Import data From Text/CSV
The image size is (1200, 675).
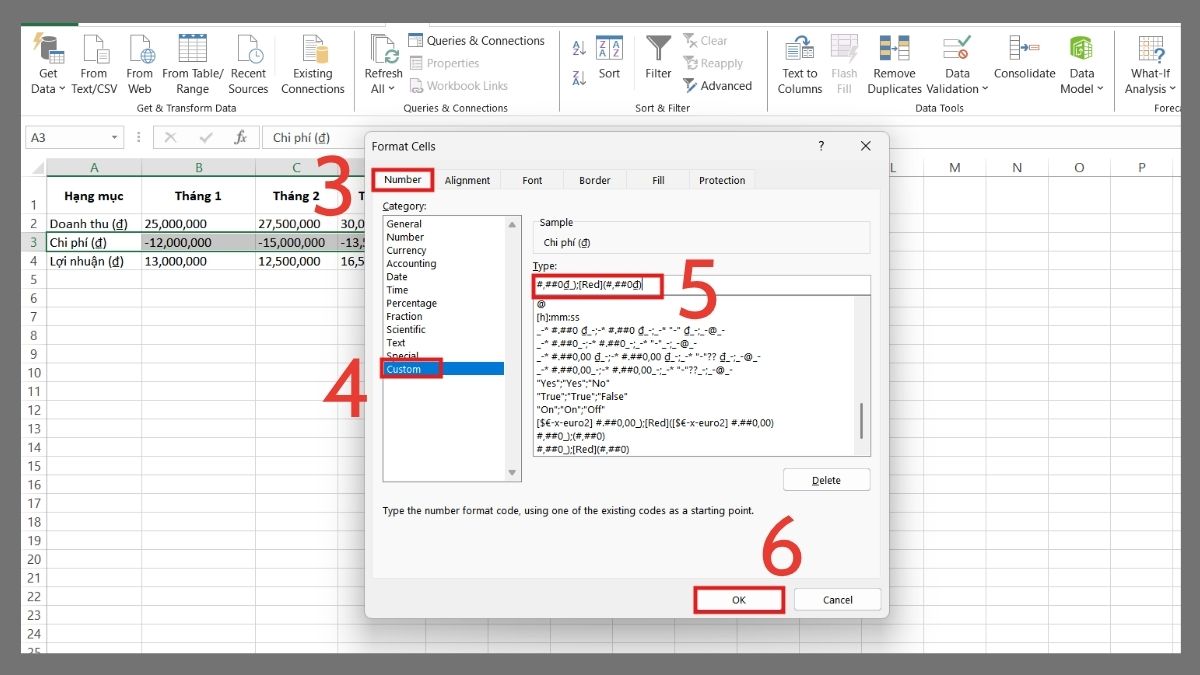(94, 64)
